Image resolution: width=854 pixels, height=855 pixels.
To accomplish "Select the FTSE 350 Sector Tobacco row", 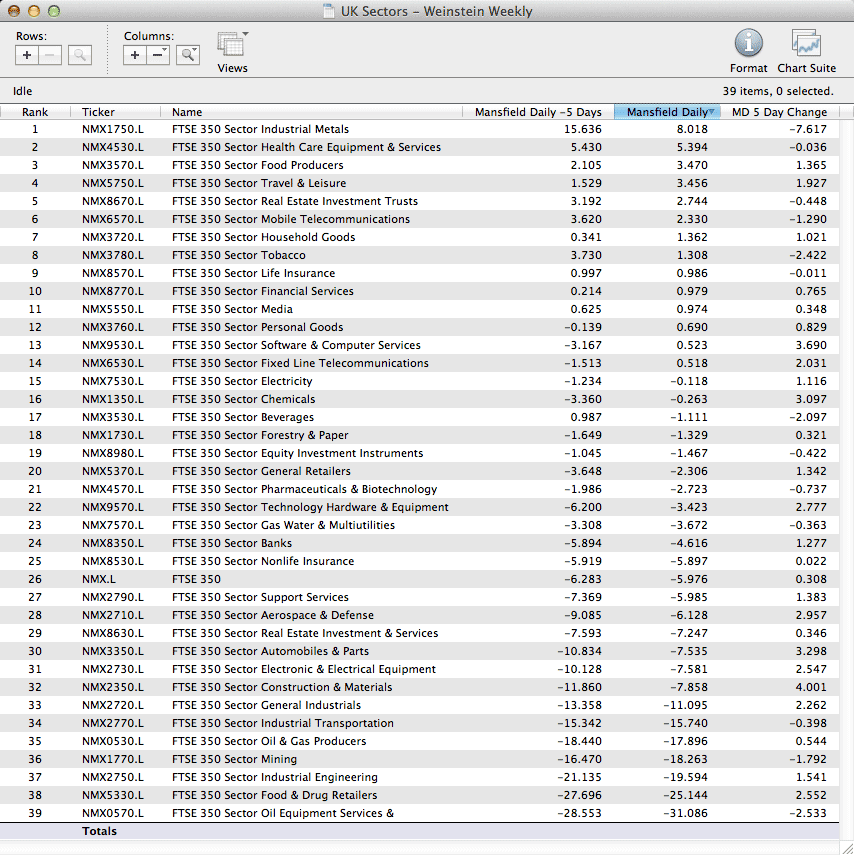I will point(238,255).
